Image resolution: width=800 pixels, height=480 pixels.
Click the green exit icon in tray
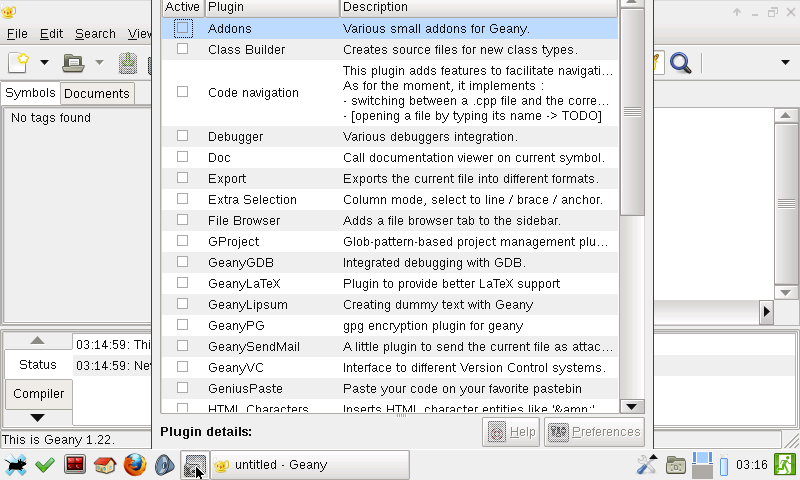pos(785,465)
